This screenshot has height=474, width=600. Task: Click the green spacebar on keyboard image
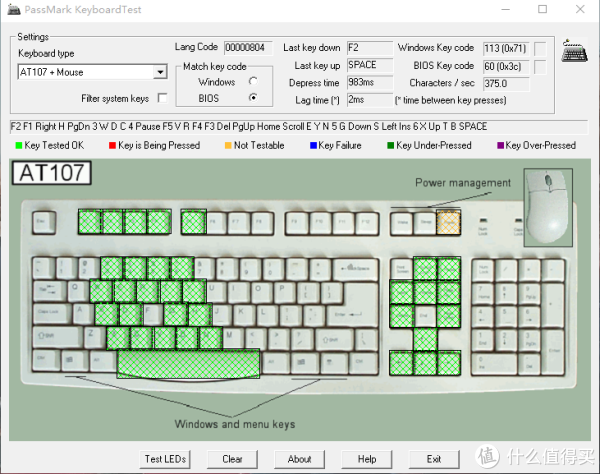[x=188, y=363]
